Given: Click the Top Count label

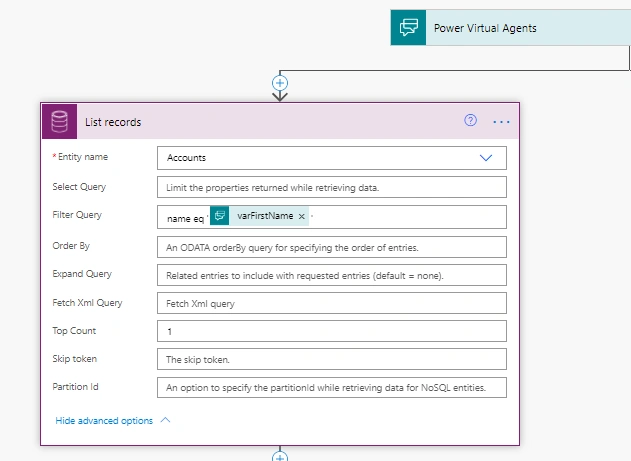Looking at the screenshot, I should click(x=74, y=331).
